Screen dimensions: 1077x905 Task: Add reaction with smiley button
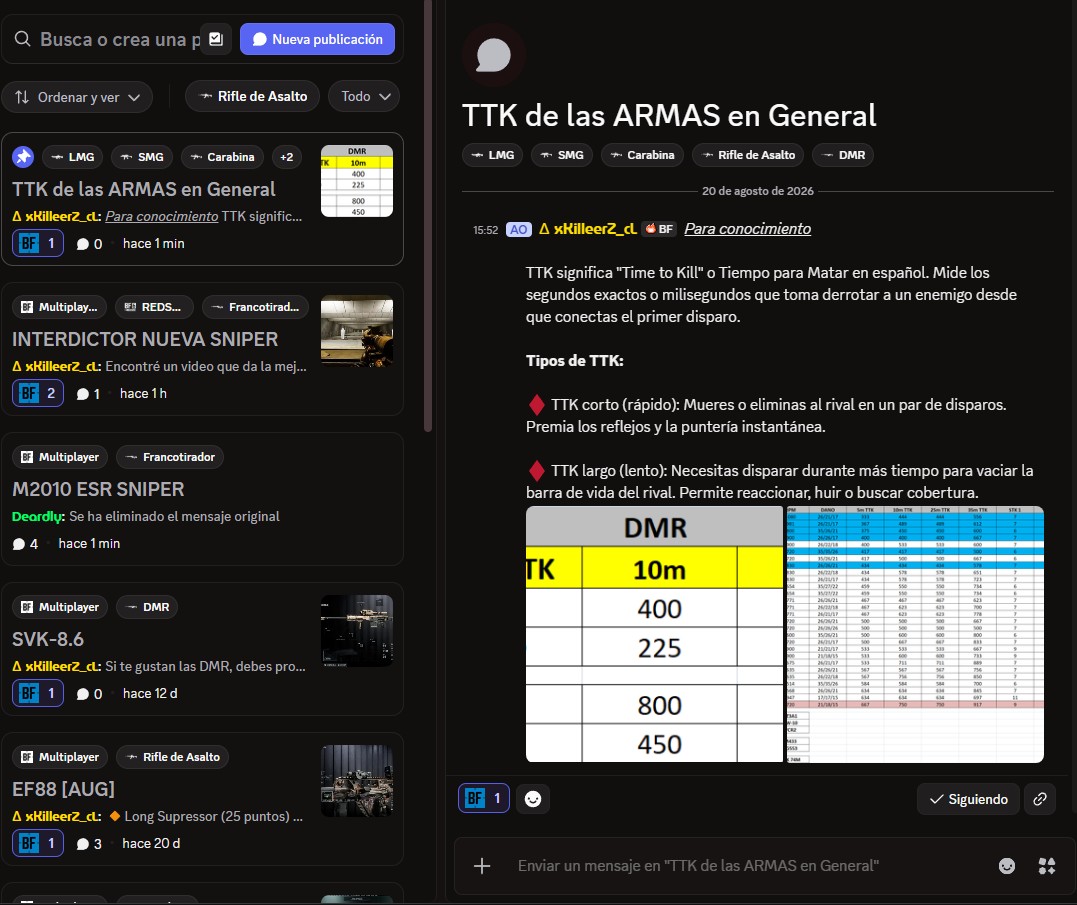(x=533, y=799)
